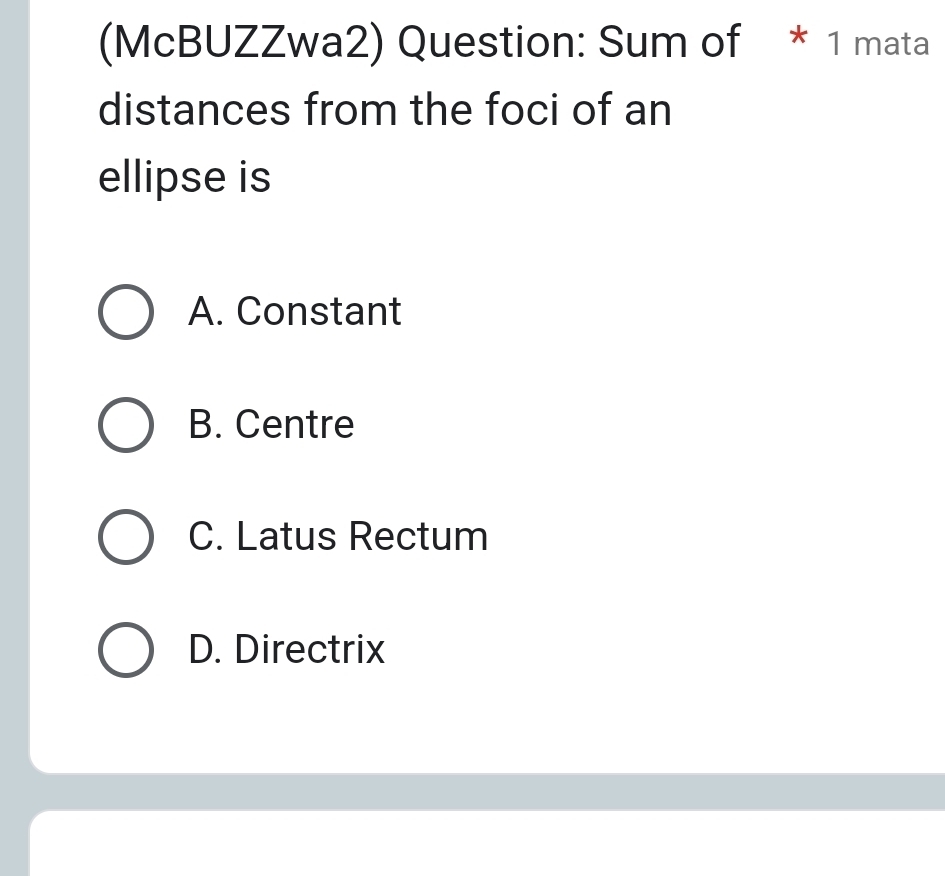Click the 'C. Latus Rectum' answer text

pyautogui.click(x=338, y=537)
